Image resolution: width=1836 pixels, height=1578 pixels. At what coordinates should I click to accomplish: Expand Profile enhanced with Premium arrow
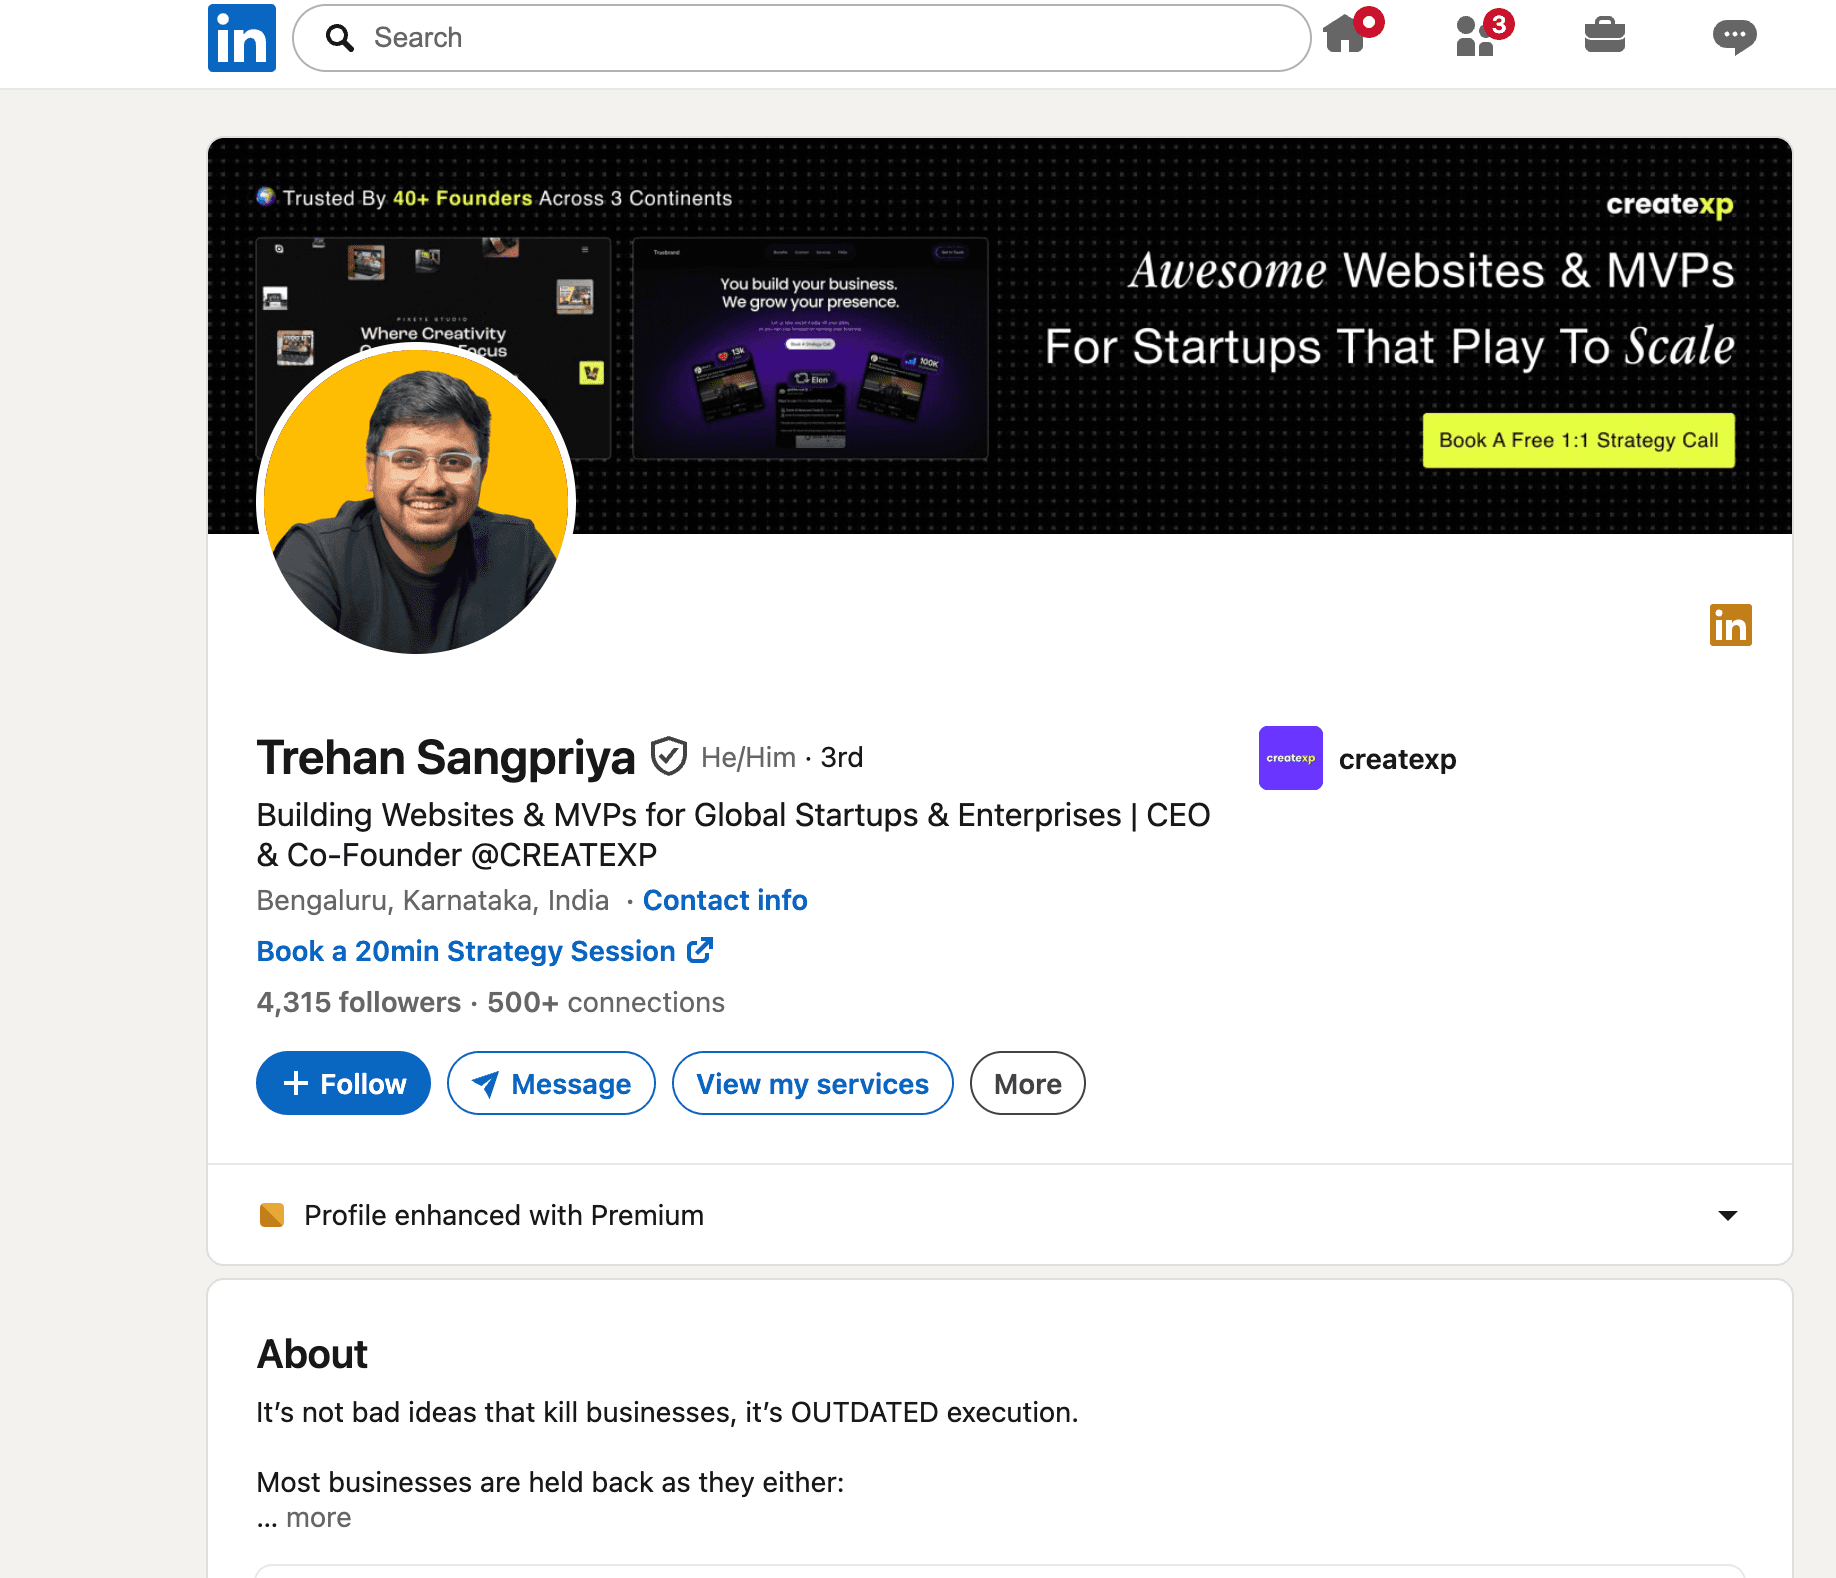1727,1215
